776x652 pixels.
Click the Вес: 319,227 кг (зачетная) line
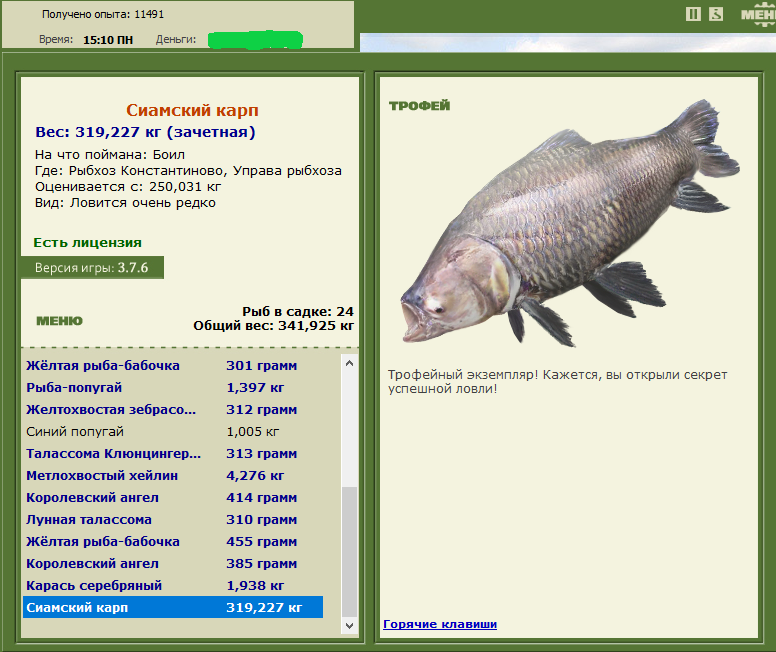pyautogui.click(x=146, y=132)
